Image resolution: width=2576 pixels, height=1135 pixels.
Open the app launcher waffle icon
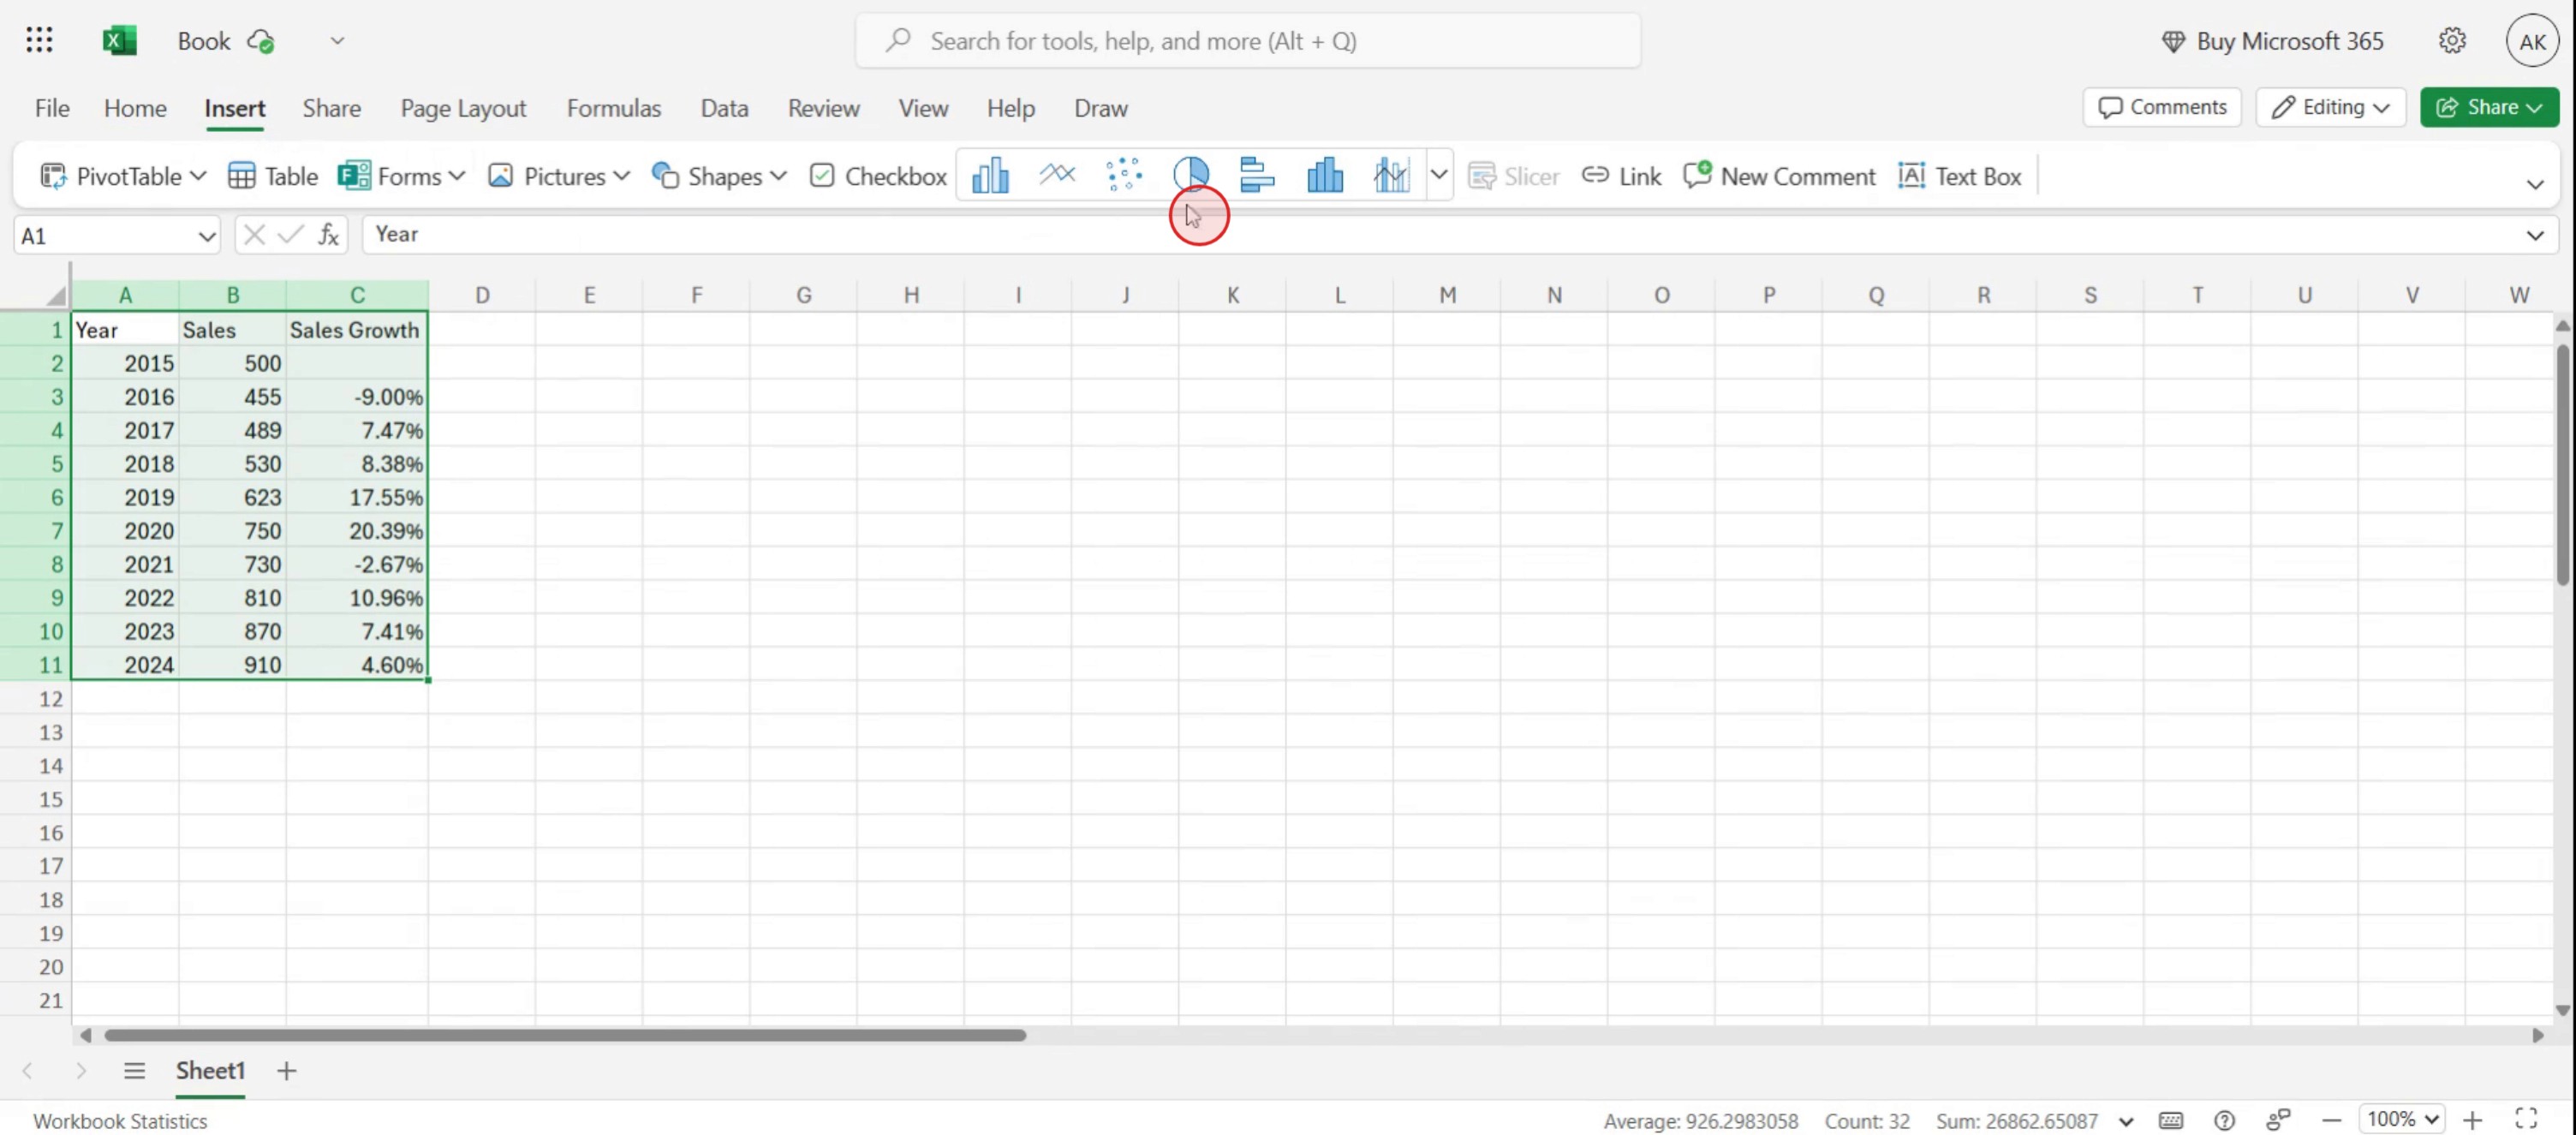40,41
